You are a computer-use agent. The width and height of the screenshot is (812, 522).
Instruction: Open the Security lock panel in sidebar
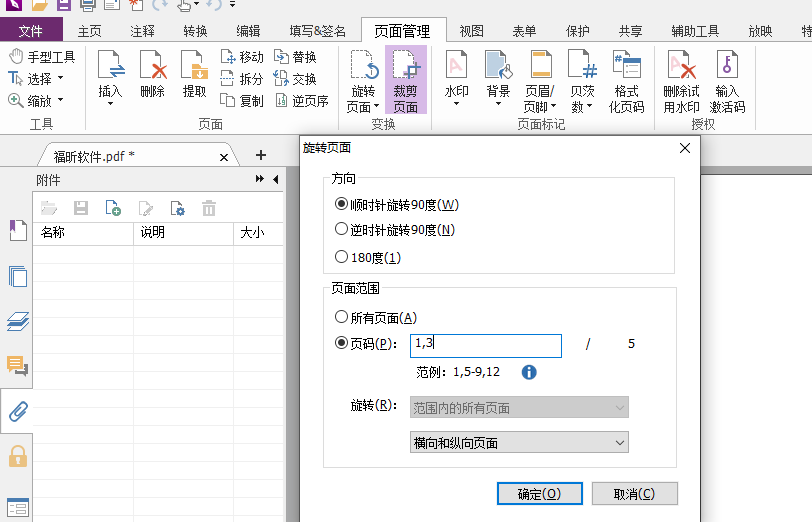point(18,456)
